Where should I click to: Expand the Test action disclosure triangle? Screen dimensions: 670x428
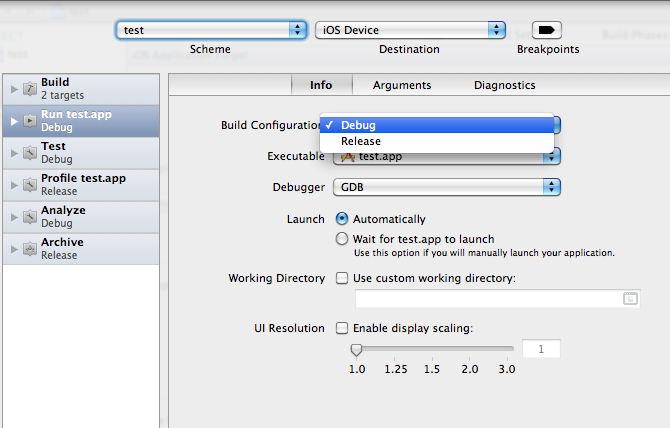[x=14, y=153]
